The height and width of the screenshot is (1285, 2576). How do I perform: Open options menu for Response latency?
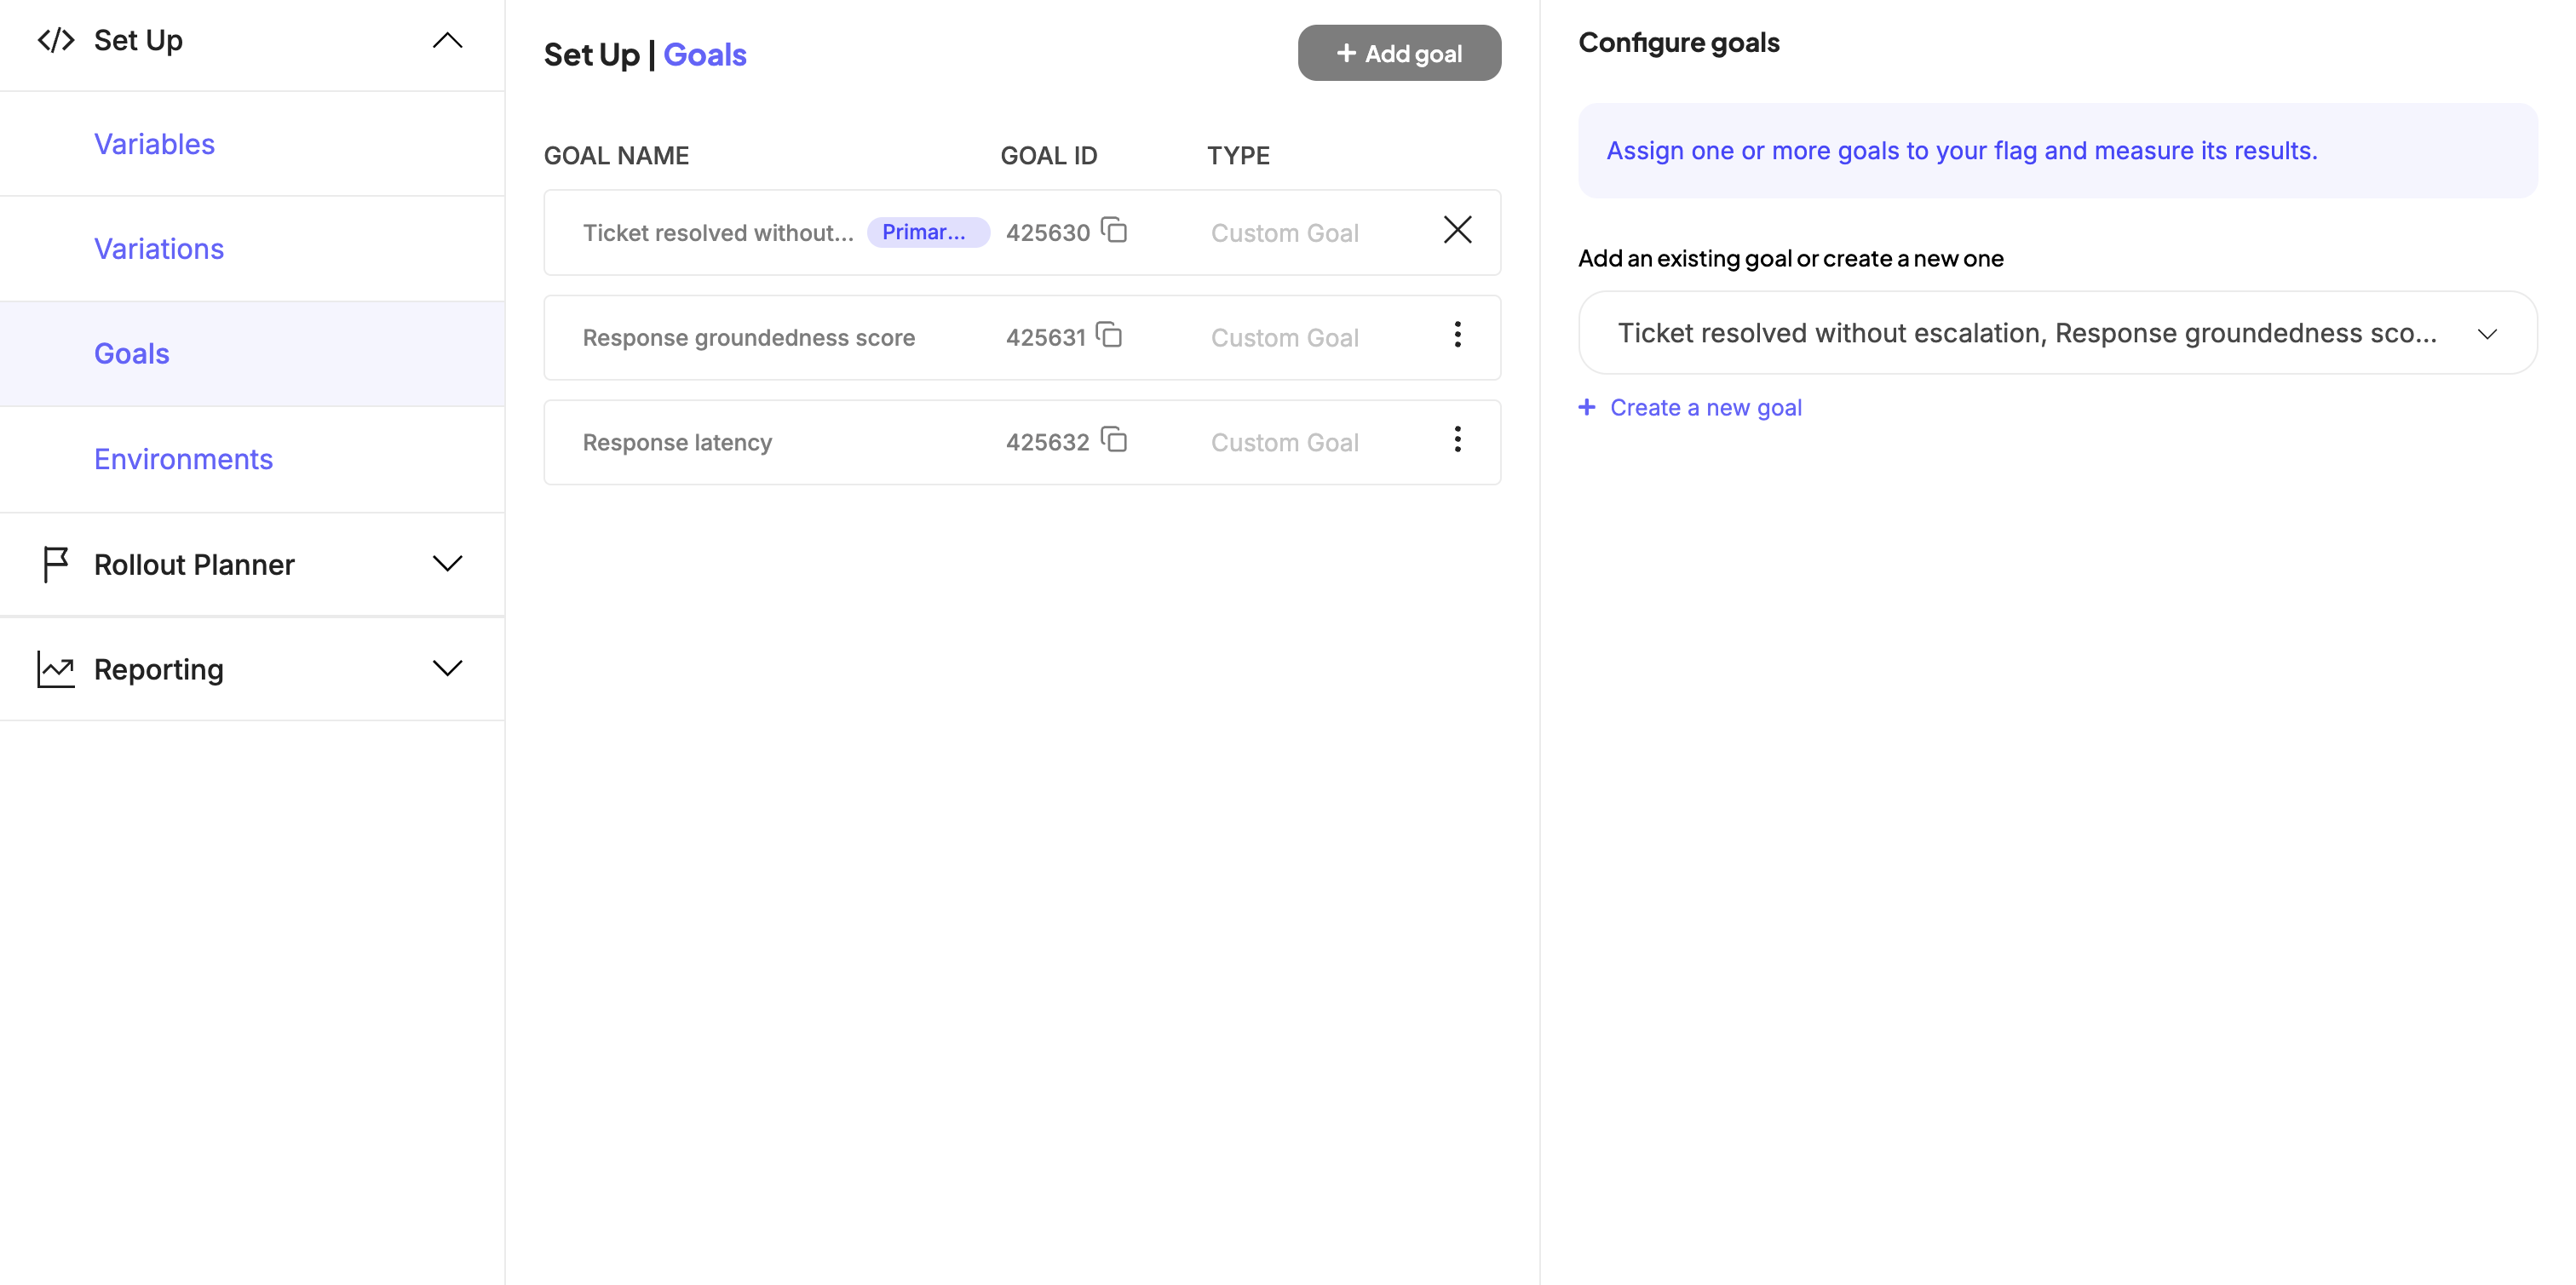click(x=1457, y=439)
